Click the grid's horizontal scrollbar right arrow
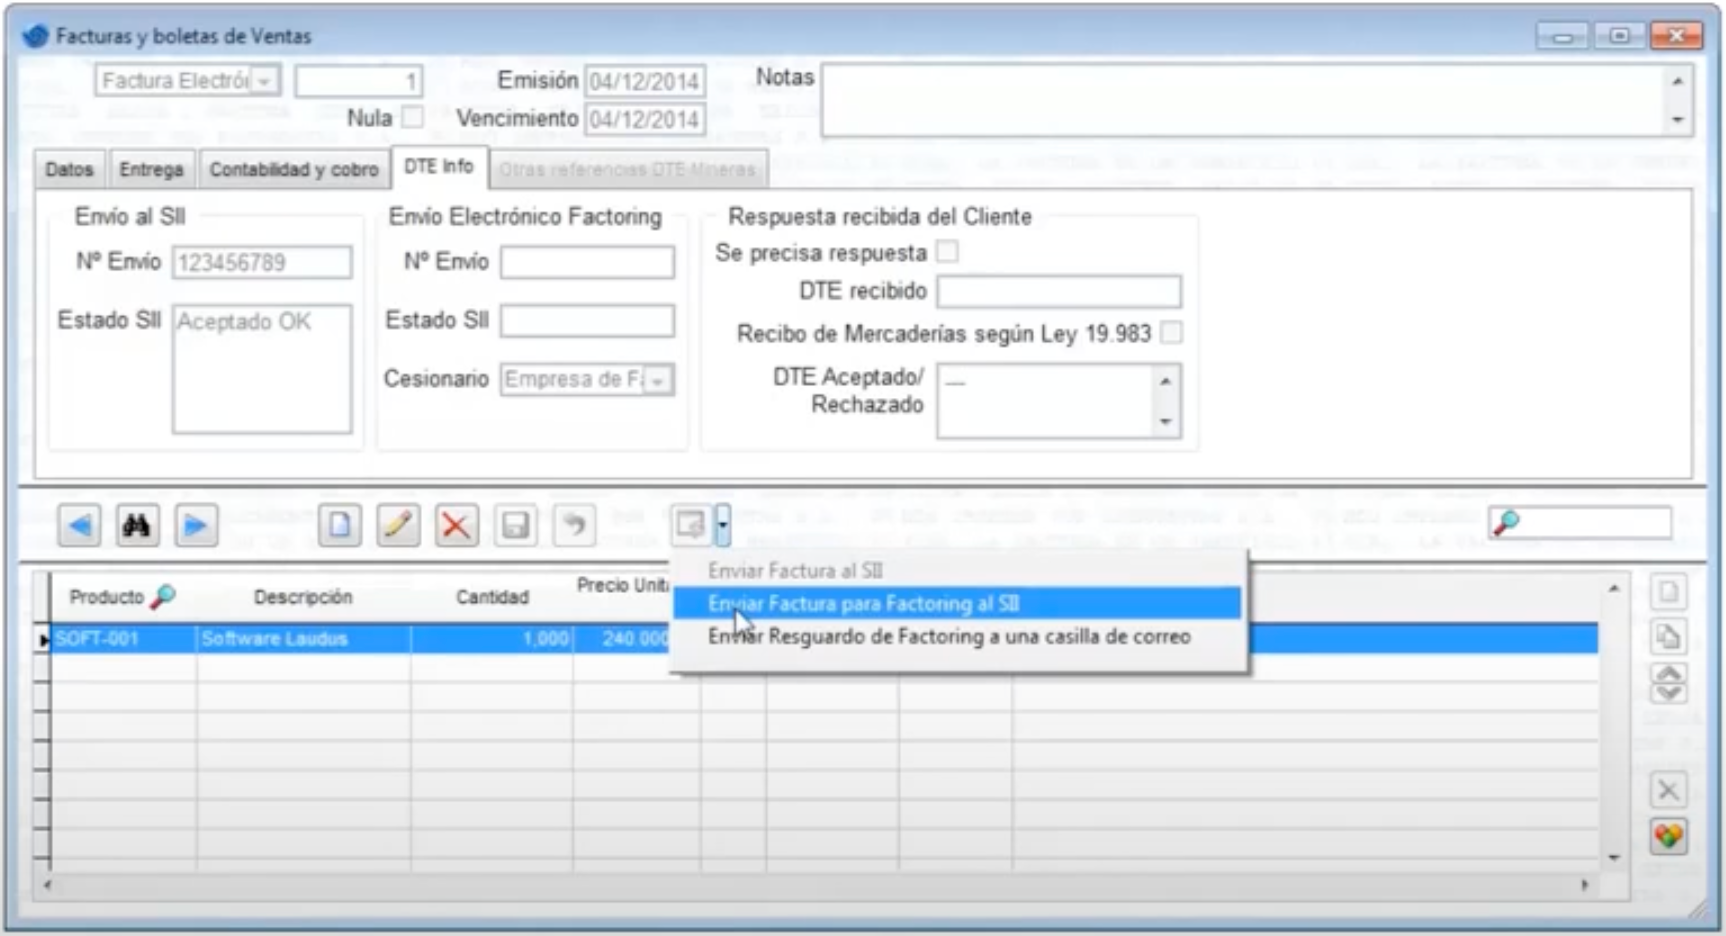Image resolution: width=1726 pixels, height=936 pixels. [1584, 885]
